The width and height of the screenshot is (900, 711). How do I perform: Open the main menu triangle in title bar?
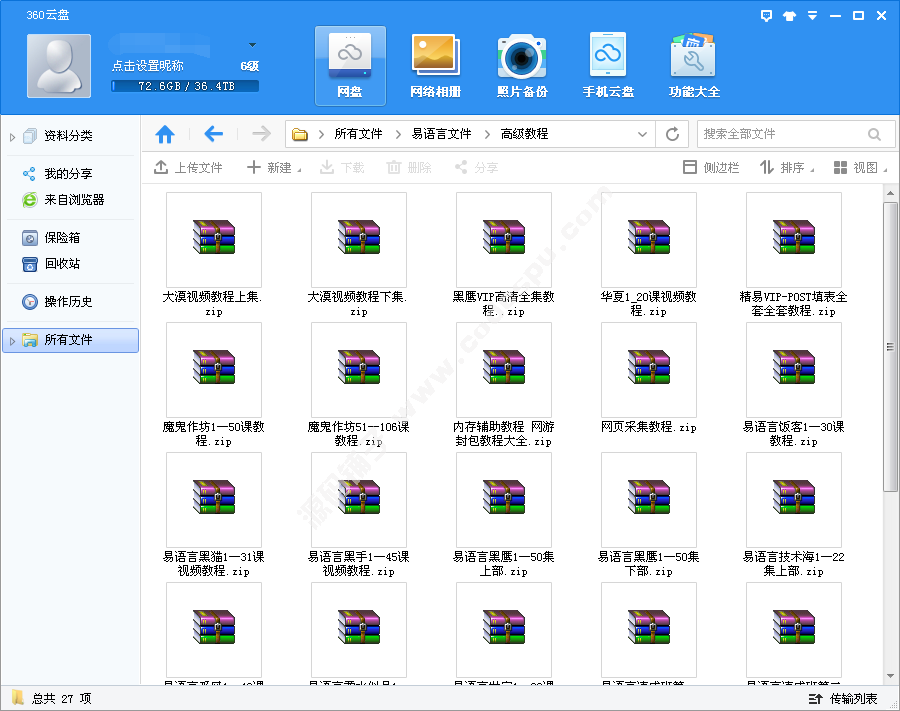tap(812, 15)
